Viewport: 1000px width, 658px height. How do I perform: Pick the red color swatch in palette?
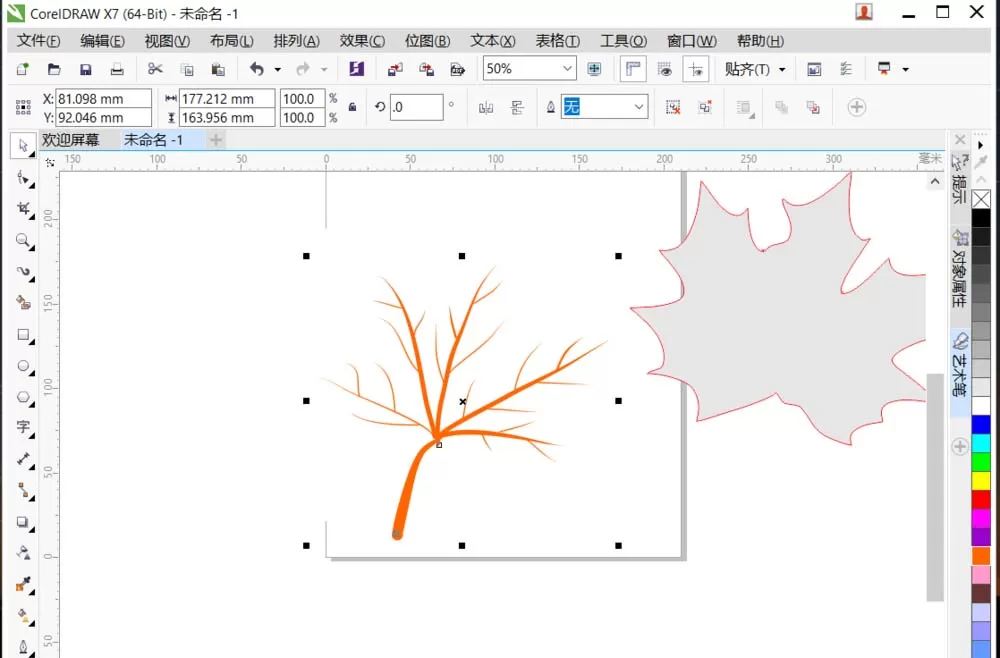(981, 499)
